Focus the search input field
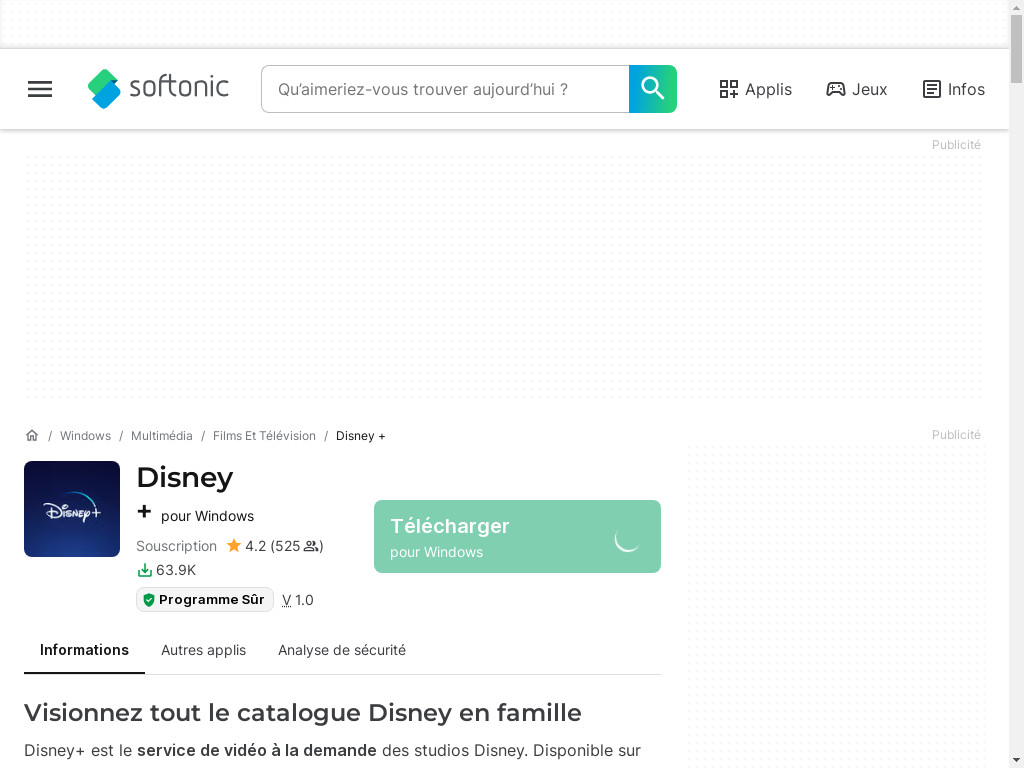Screen dimensions: 1024x768 445,89
